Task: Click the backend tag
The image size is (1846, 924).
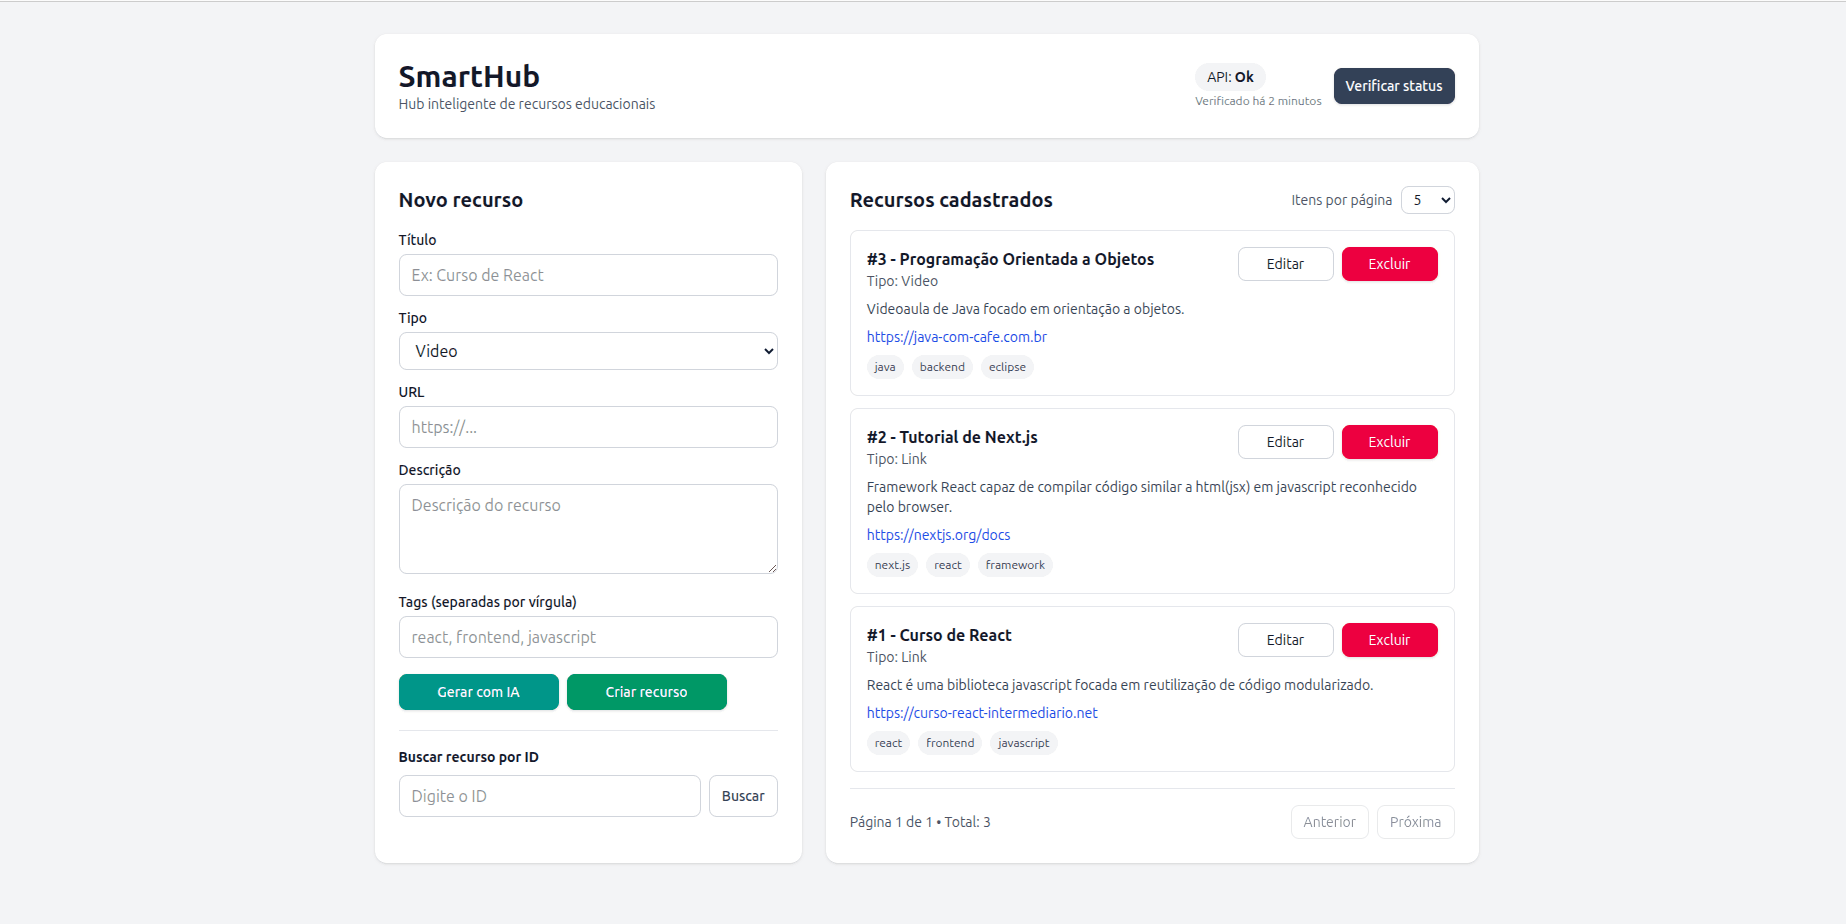Action: 942,367
